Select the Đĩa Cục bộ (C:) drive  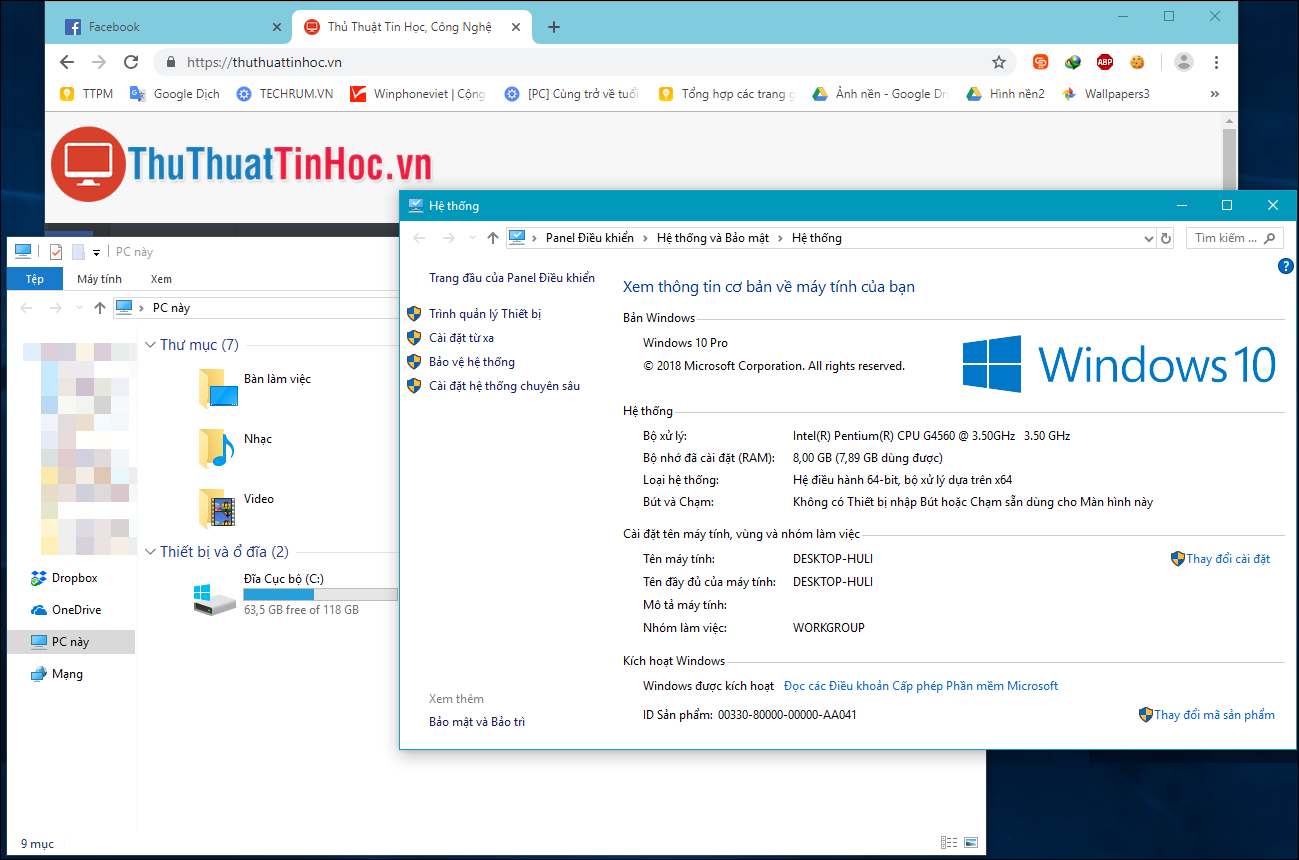tap(295, 594)
